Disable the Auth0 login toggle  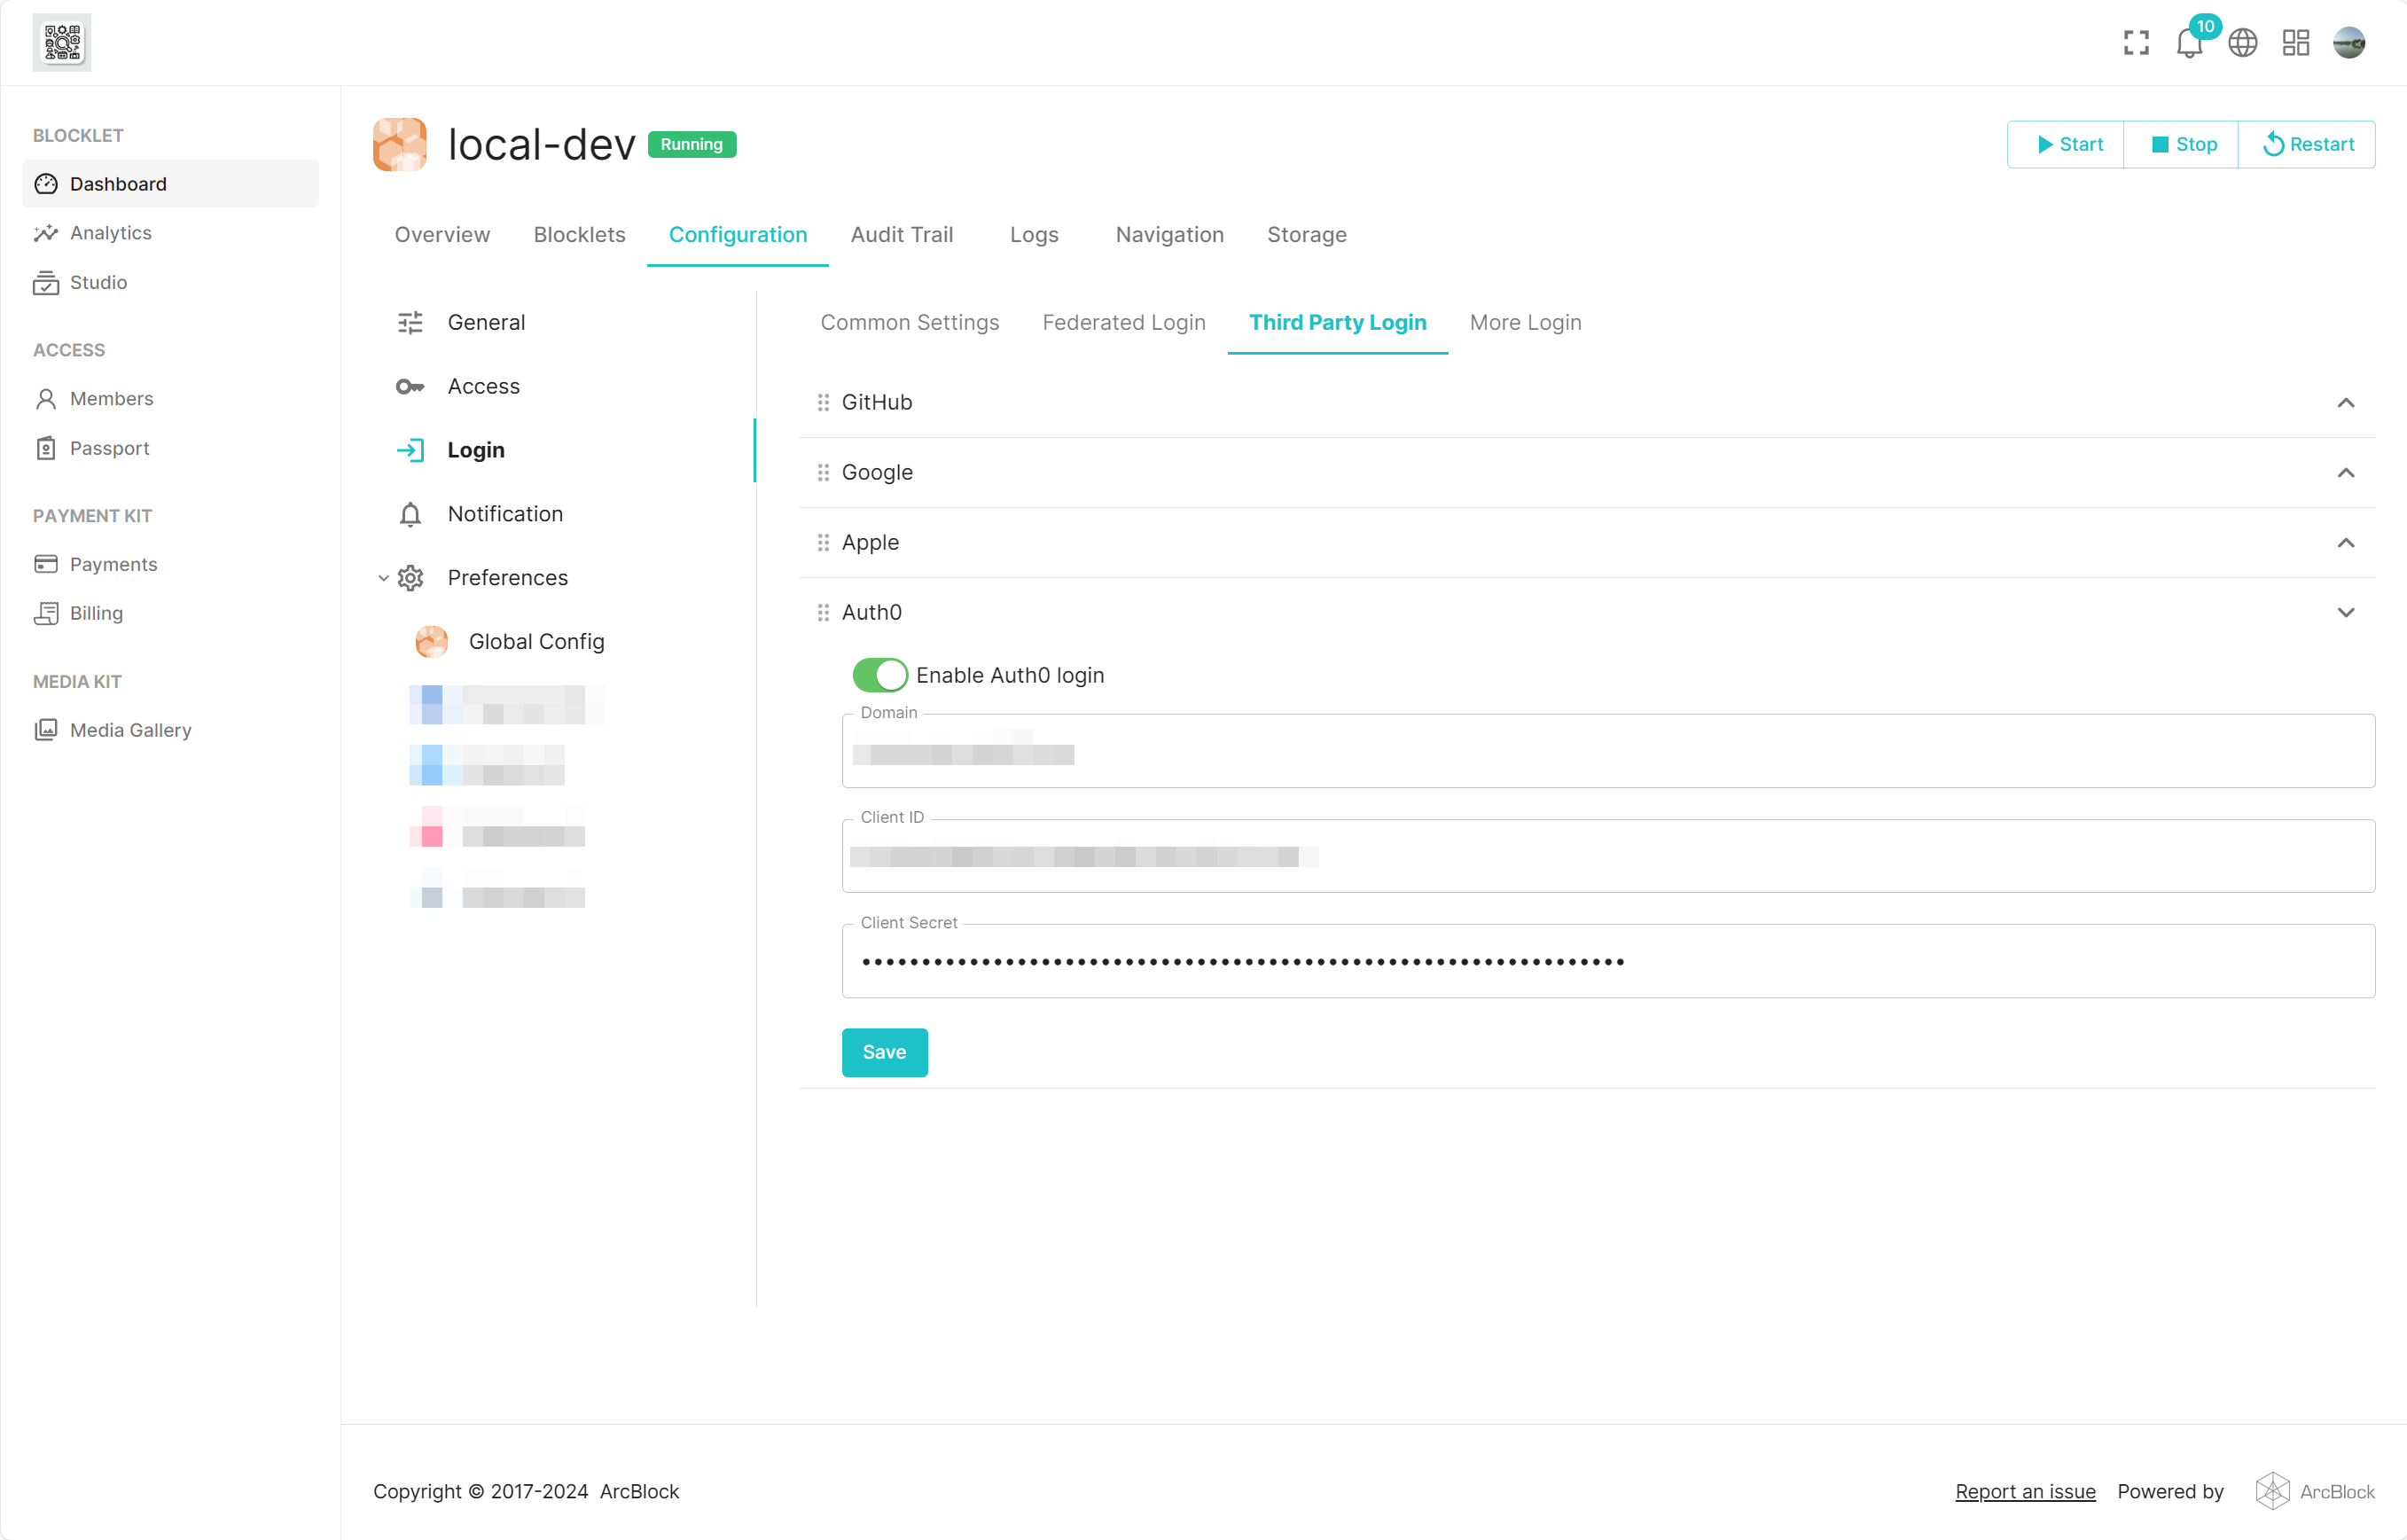click(880, 675)
